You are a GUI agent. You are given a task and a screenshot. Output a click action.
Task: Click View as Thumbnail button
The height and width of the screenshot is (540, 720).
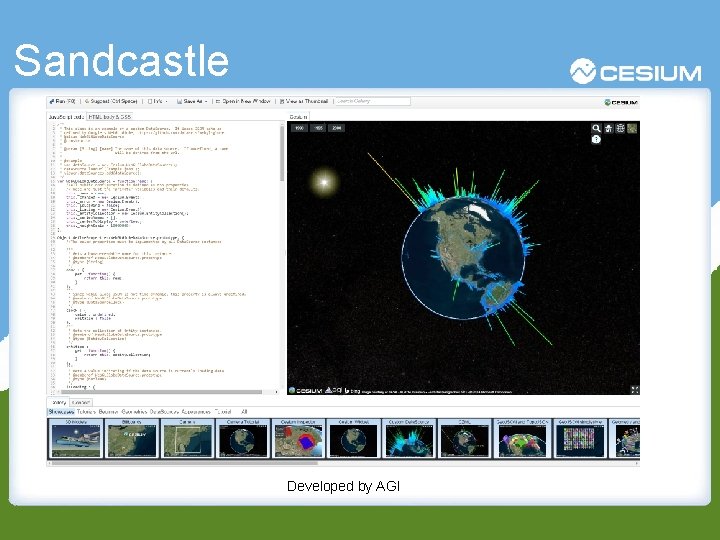click(x=304, y=101)
